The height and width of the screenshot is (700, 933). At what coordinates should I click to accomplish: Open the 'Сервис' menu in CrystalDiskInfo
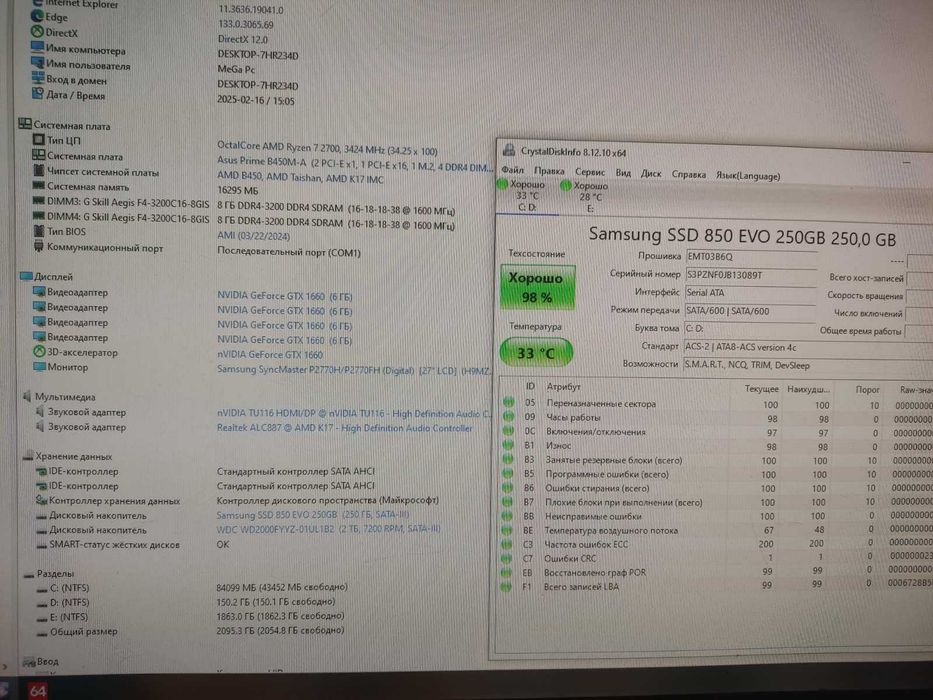point(590,172)
